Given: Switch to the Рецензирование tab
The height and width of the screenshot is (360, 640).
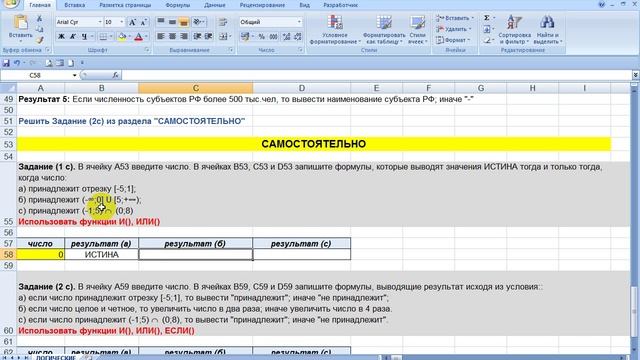Looking at the screenshot, I should [x=262, y=5].
